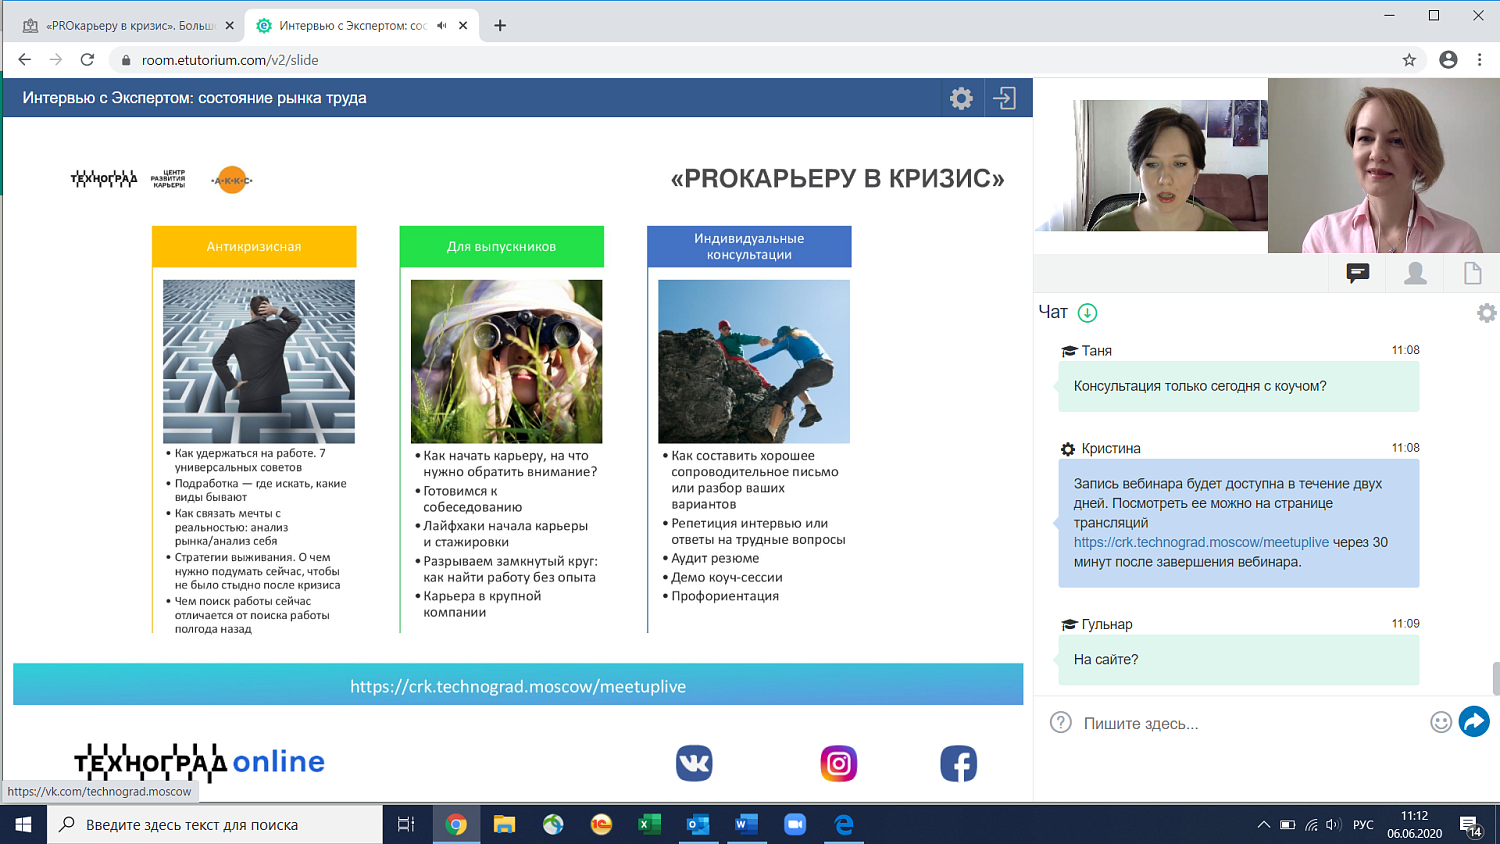Switch the РУС keyboard language indicator
This screenshot has height=844, width=1500.
click(1363, 825)
